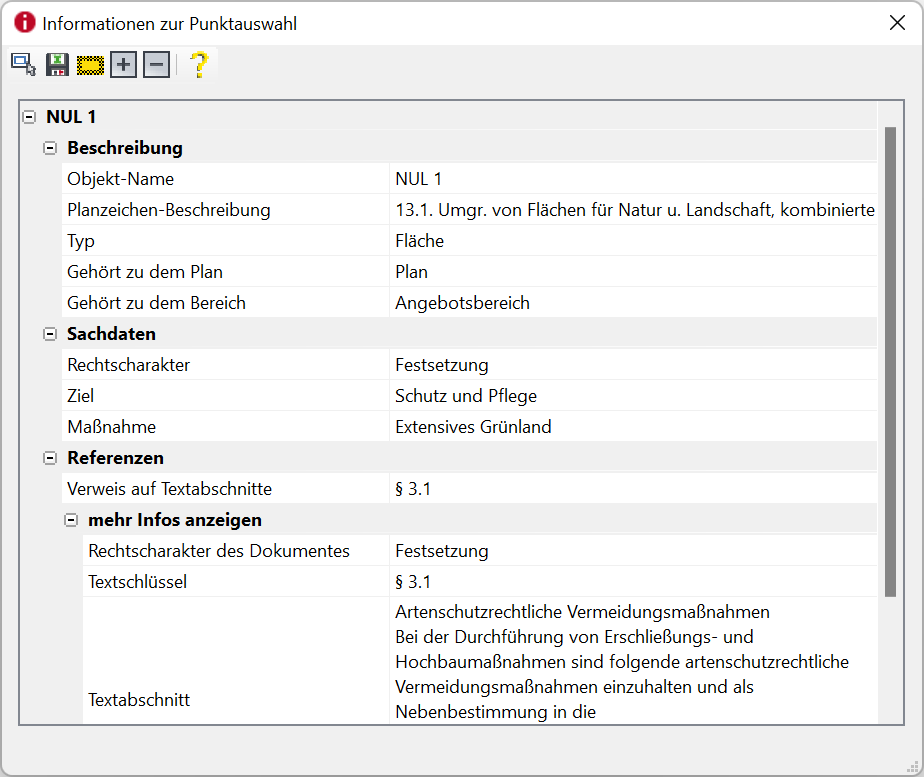Select the Objekt-Name row
924x777 pixels.
[121, 179]
